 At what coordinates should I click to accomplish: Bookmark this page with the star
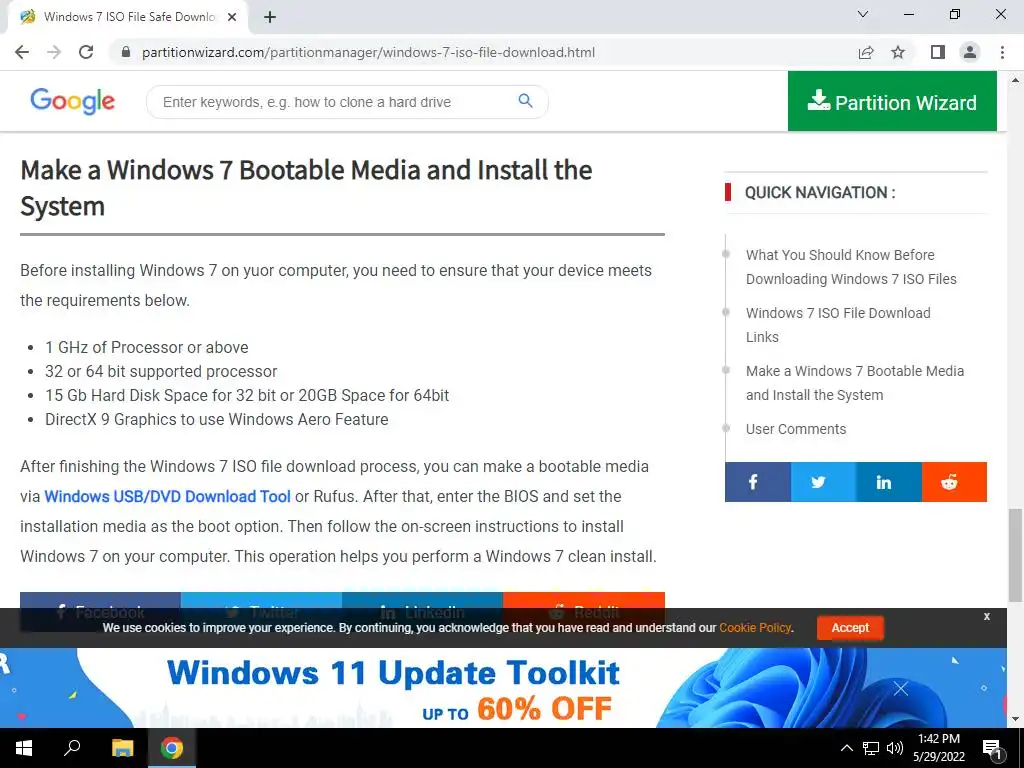[x=898, y=52]
